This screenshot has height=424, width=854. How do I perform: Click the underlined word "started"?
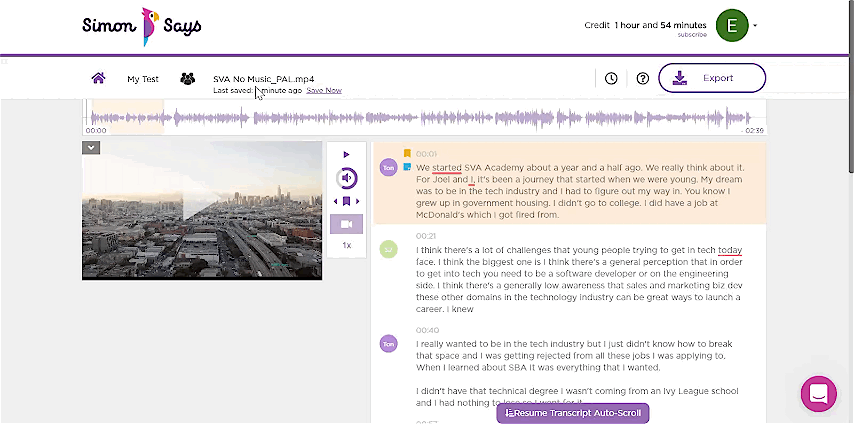[x=447, y=167]
